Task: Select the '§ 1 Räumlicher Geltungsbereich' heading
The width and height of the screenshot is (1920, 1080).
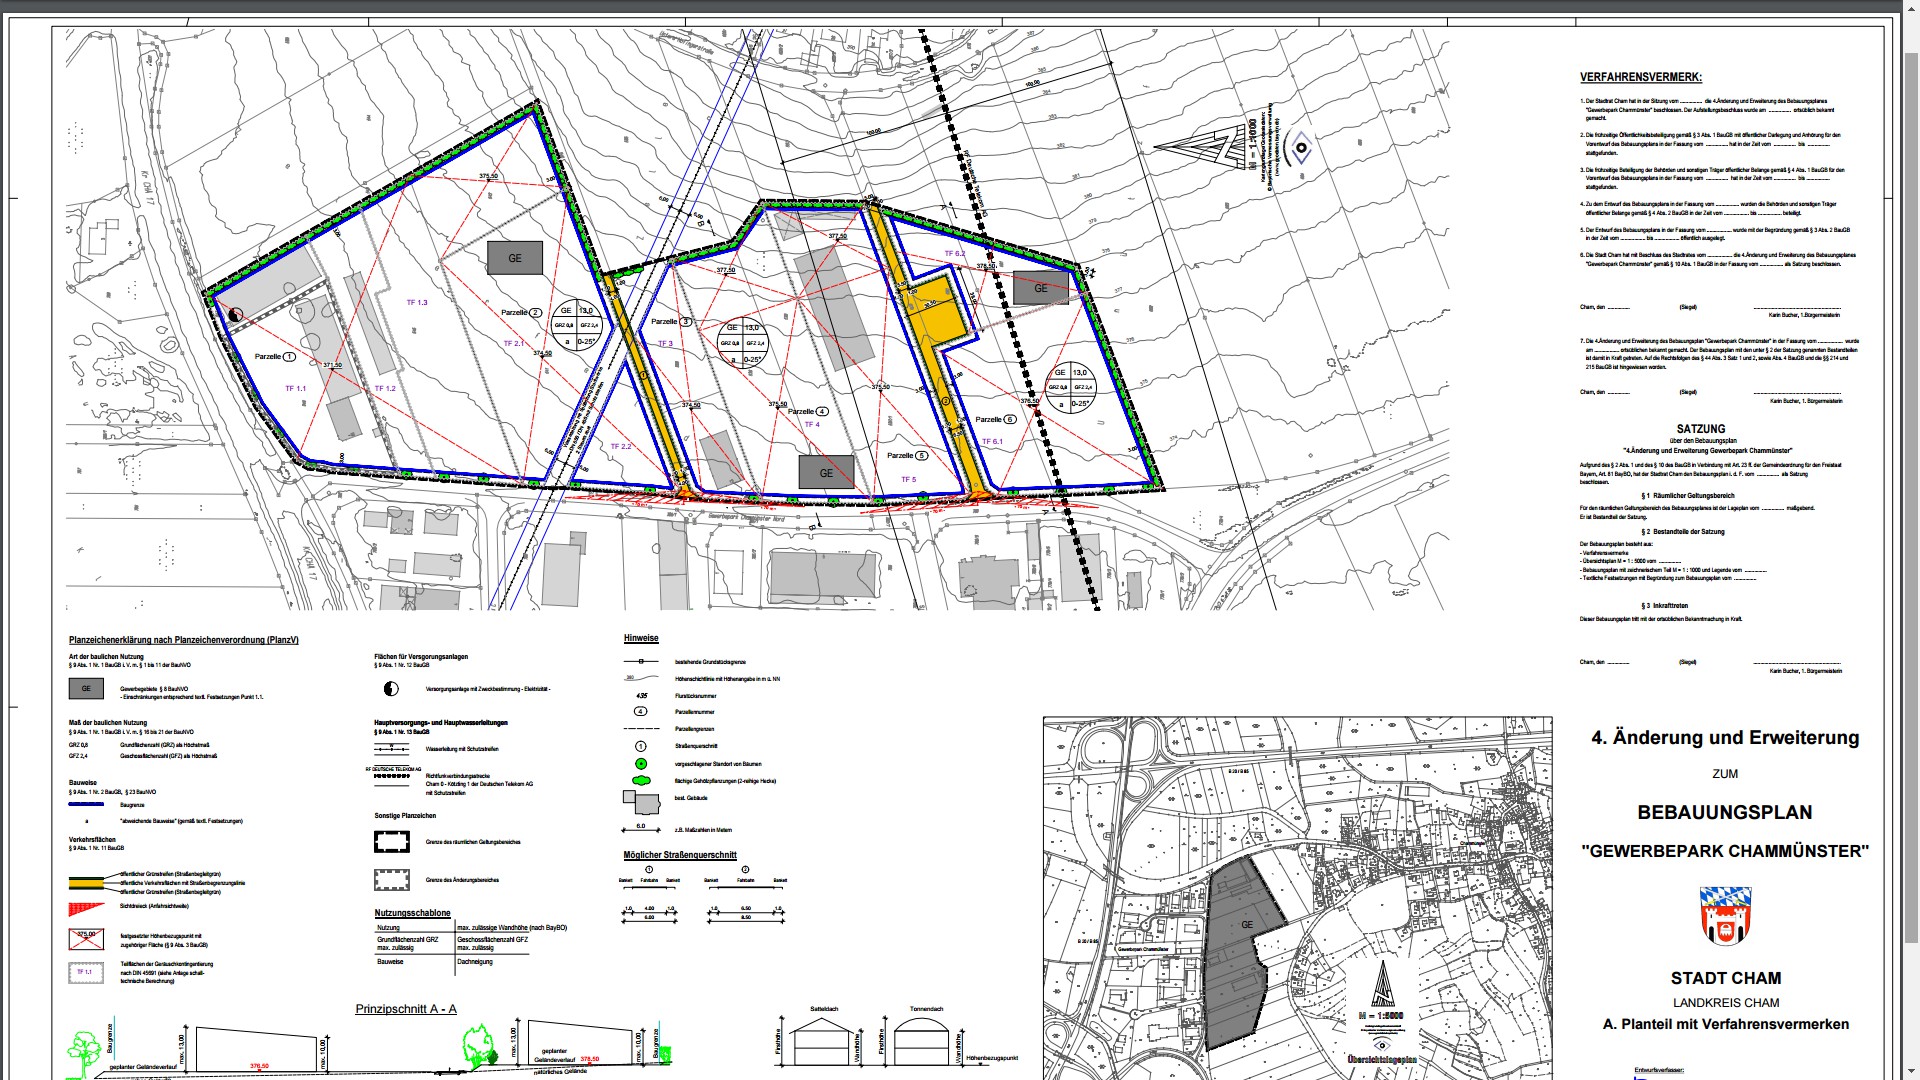Action: point(1687,496)
